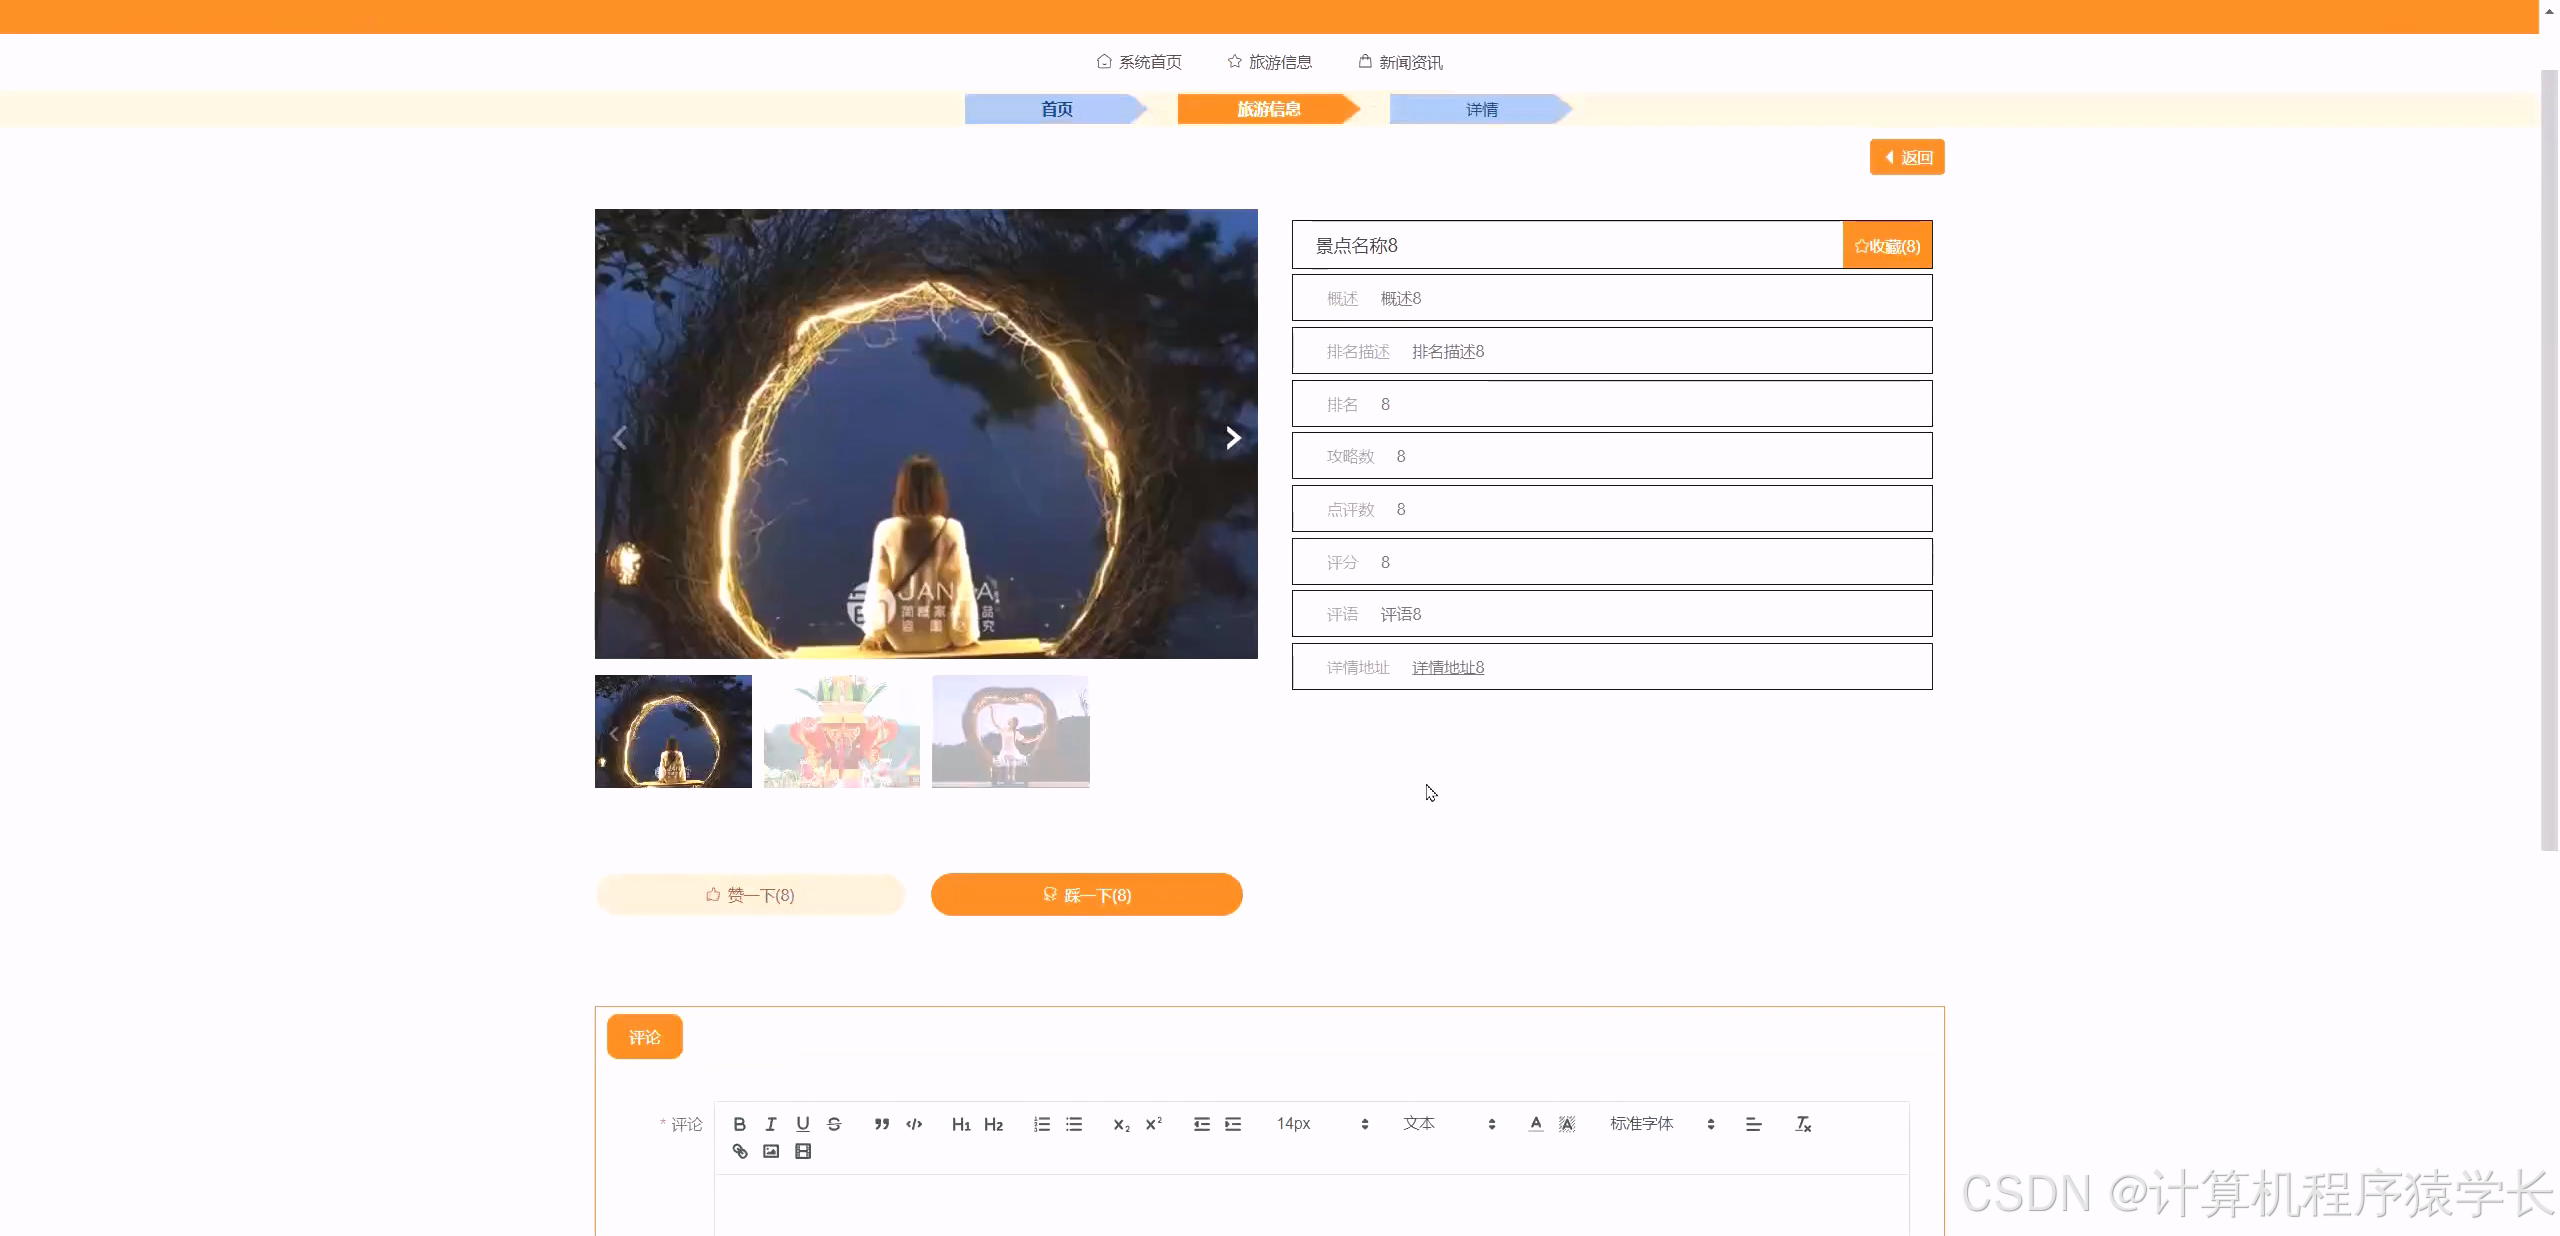Open the 详情地址8 link
This screenshot has width=2560, height=1236.
pos(1447,667)
